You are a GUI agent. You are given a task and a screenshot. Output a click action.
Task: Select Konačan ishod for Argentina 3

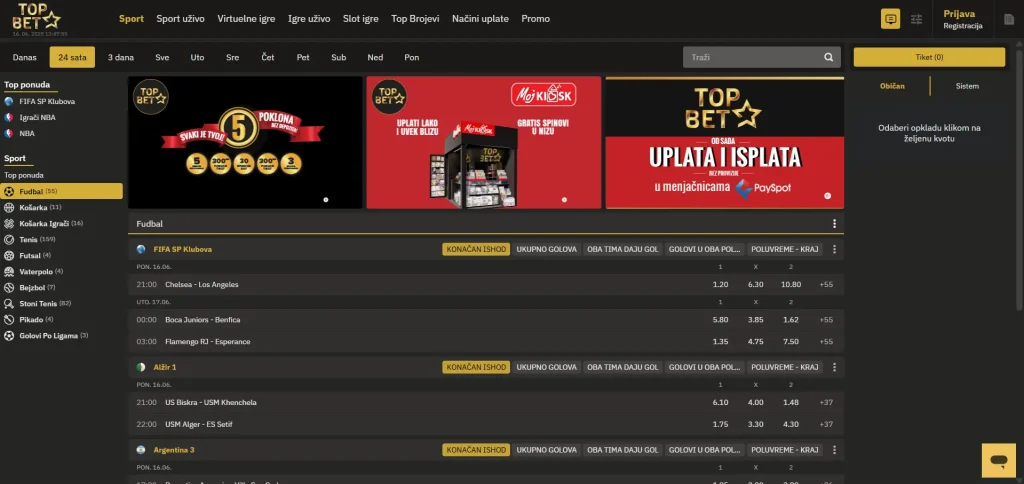476,450
